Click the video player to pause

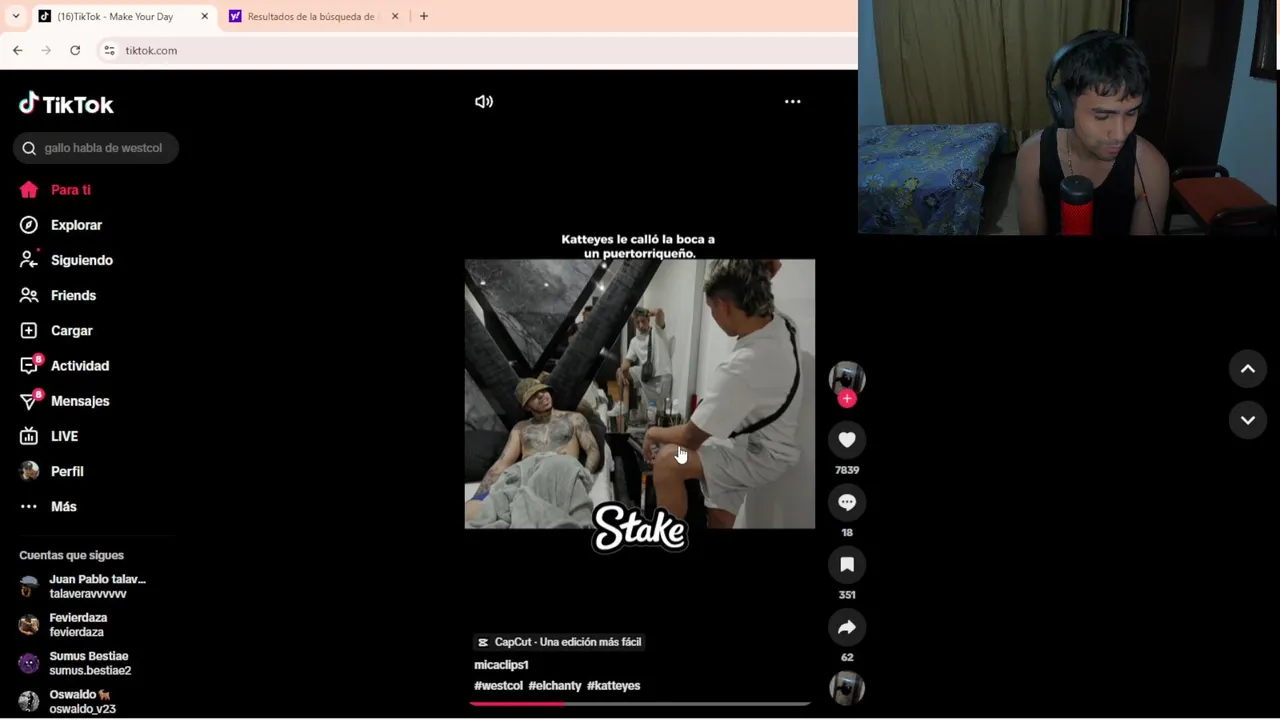(x=640, y=393)
